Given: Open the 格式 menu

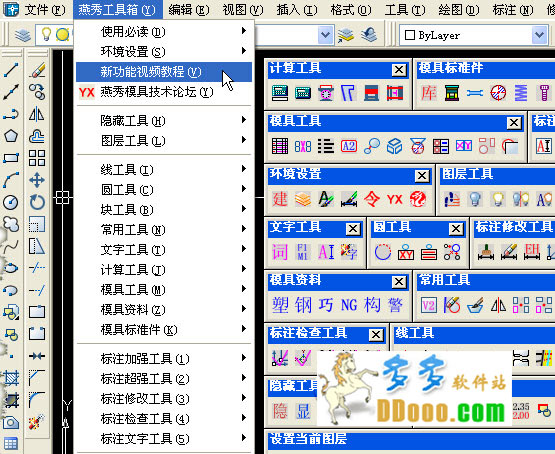Looking at the screenshot, I should click(x=351, y=10).
